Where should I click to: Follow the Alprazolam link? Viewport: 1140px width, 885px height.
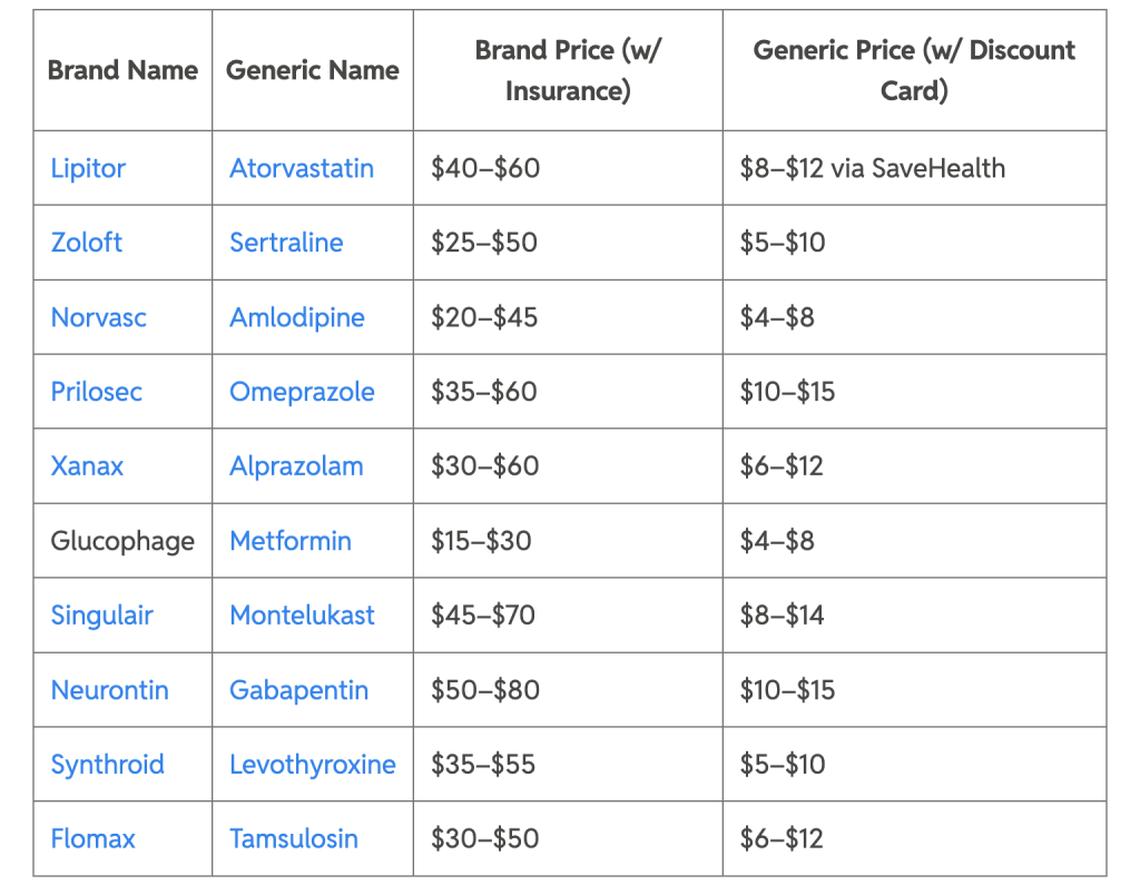[296, 467]
